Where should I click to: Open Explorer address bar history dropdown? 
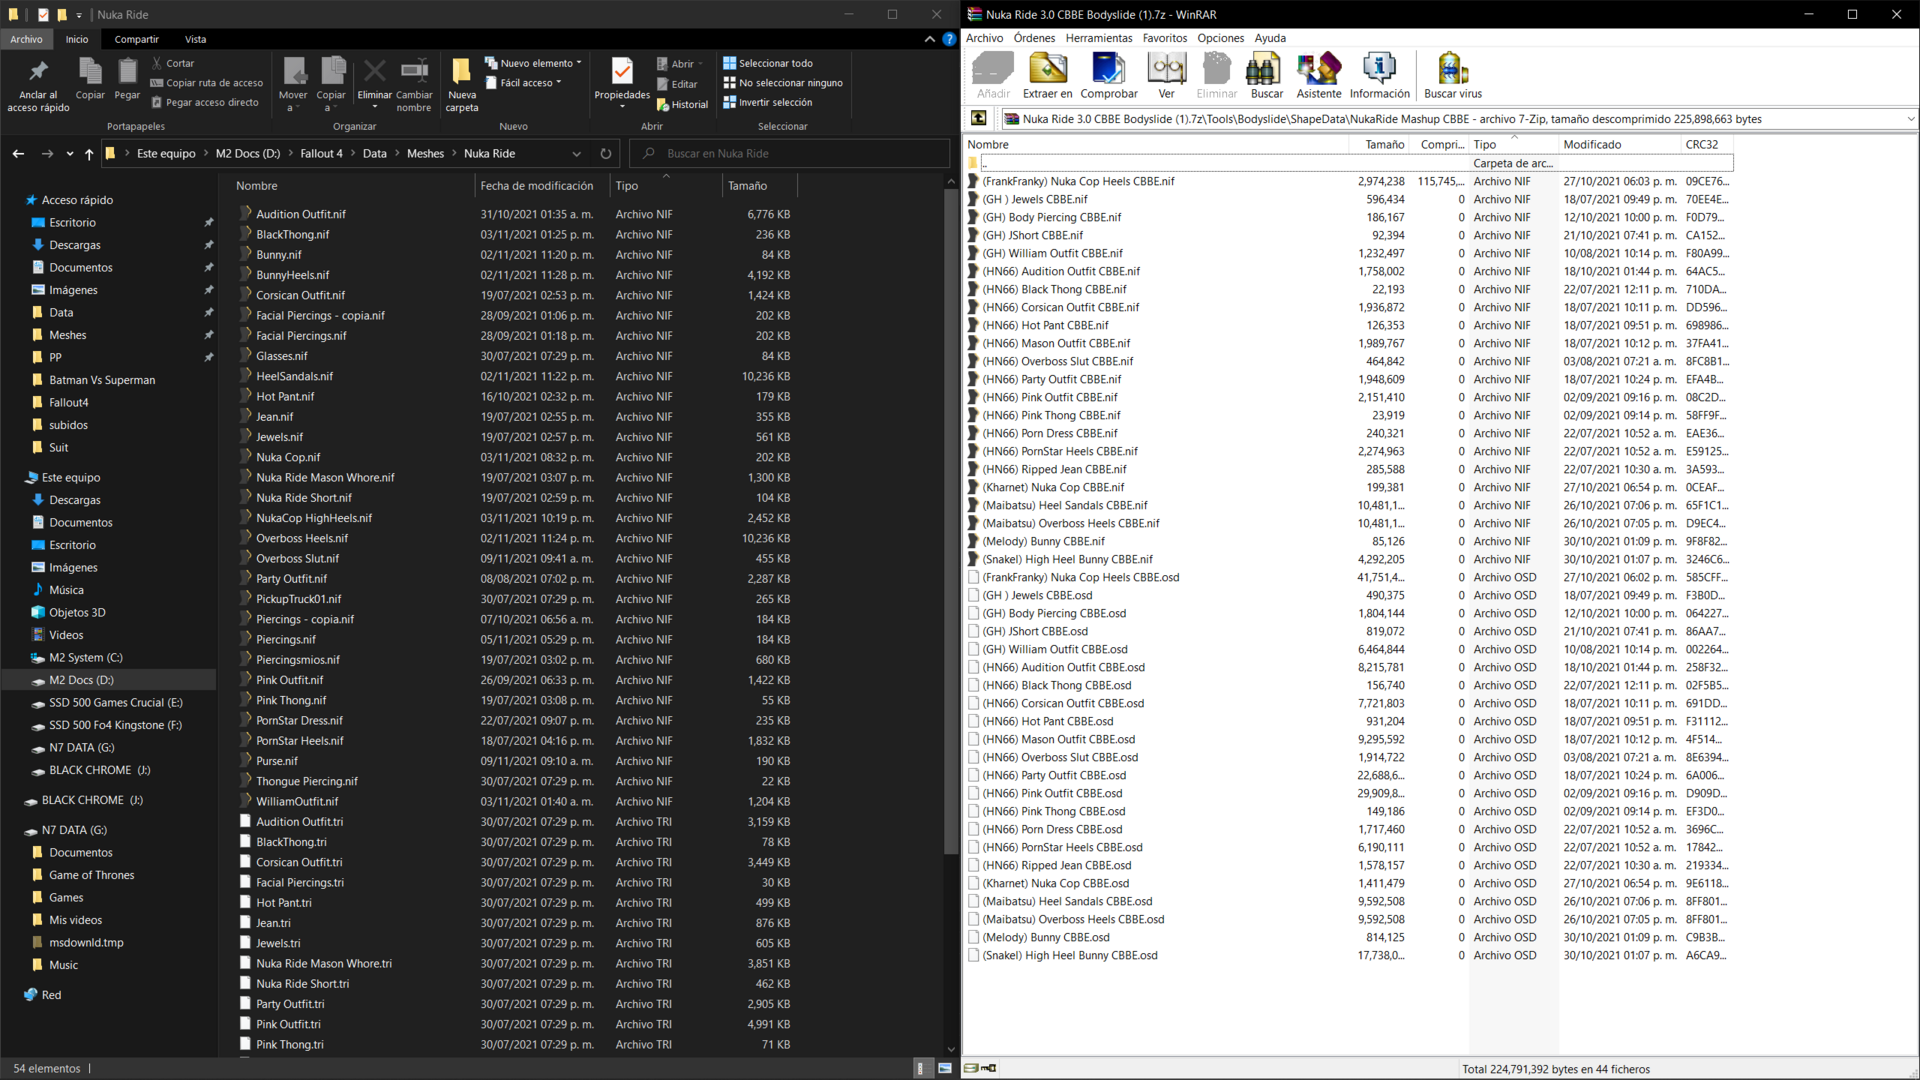(x=576, y=153)
